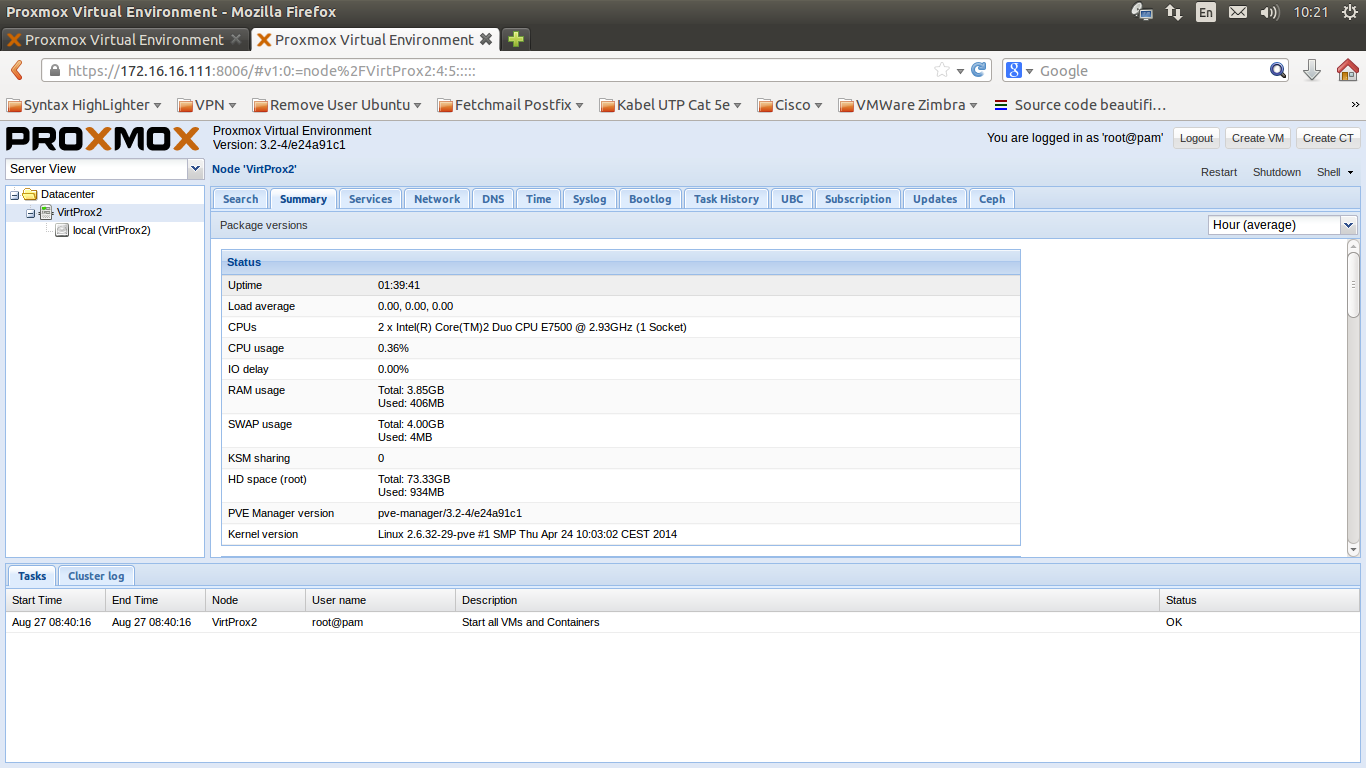This screenshot has height=768, width=1366.
Task: Click the Create CT button
Action: point(1328,138)
